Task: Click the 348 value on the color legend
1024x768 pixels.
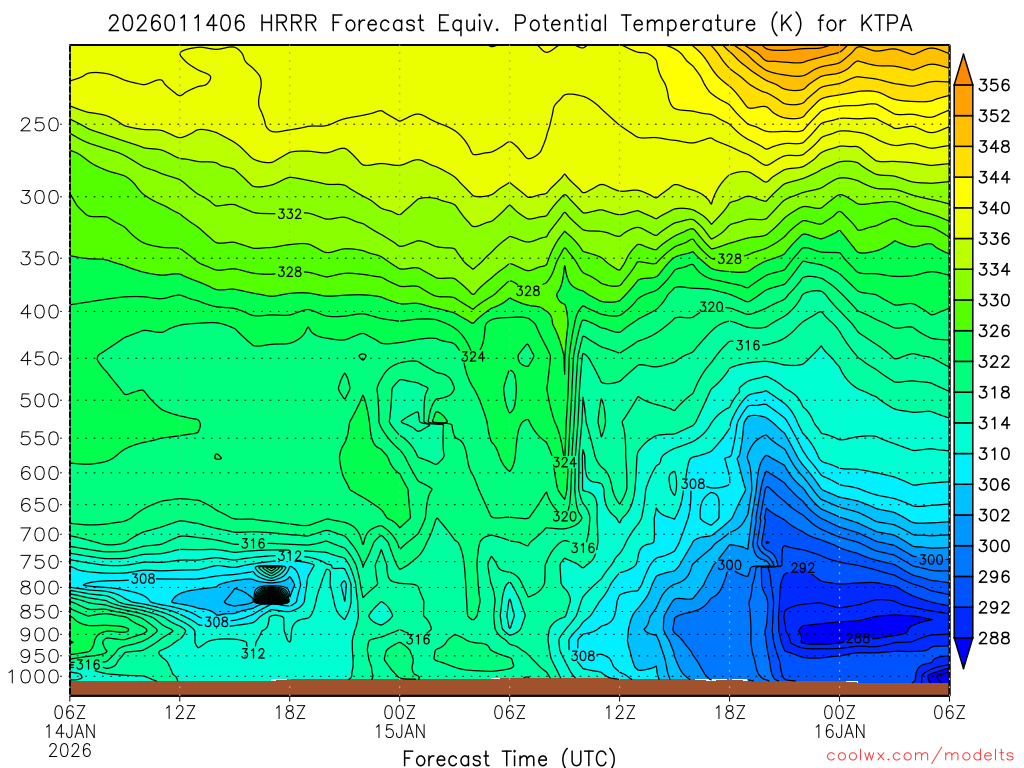Action: pyautogui.click(x=994, y=147)
